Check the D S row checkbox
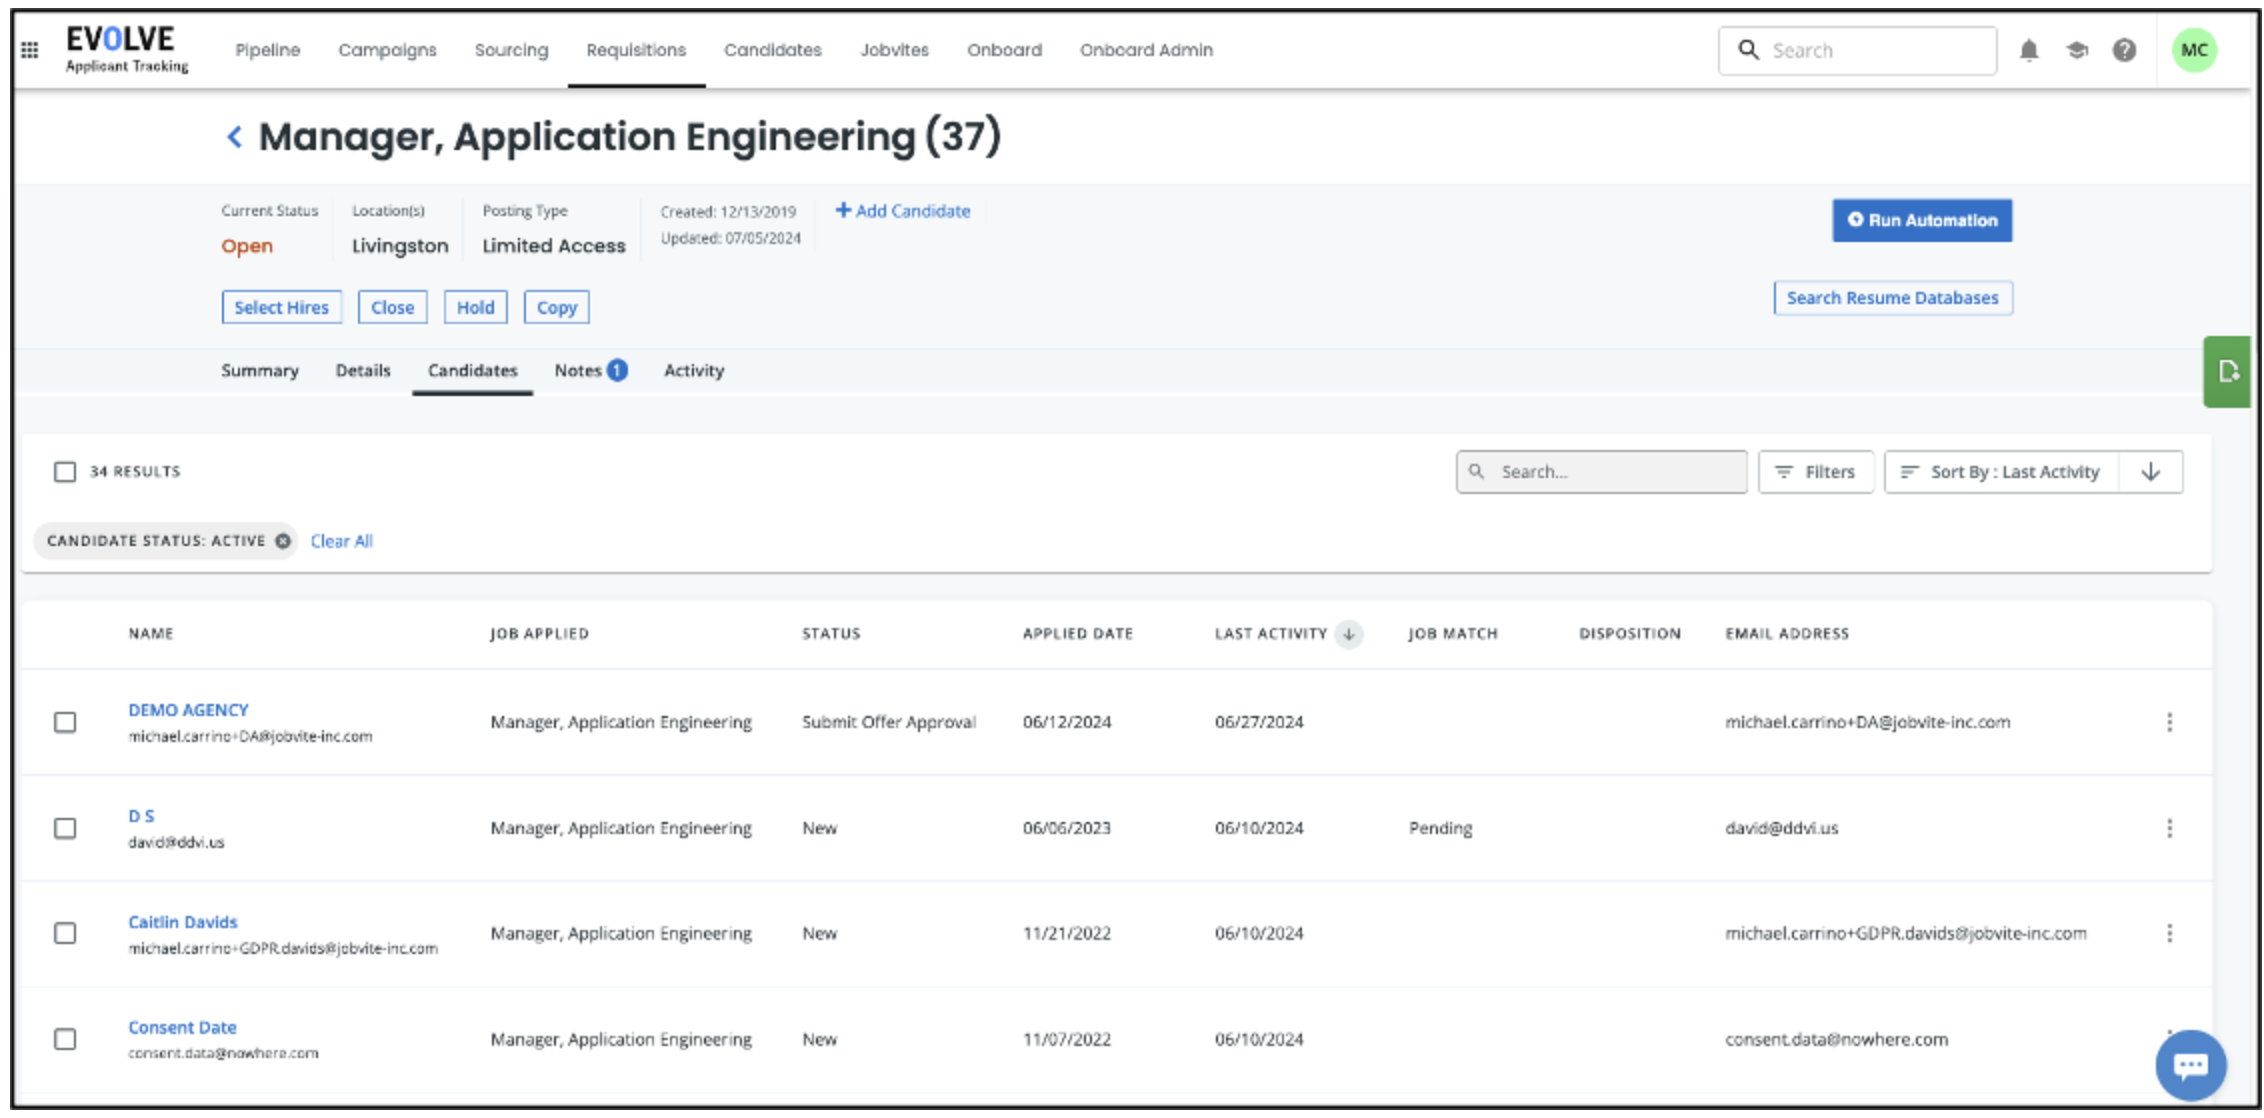 point(65,828)
